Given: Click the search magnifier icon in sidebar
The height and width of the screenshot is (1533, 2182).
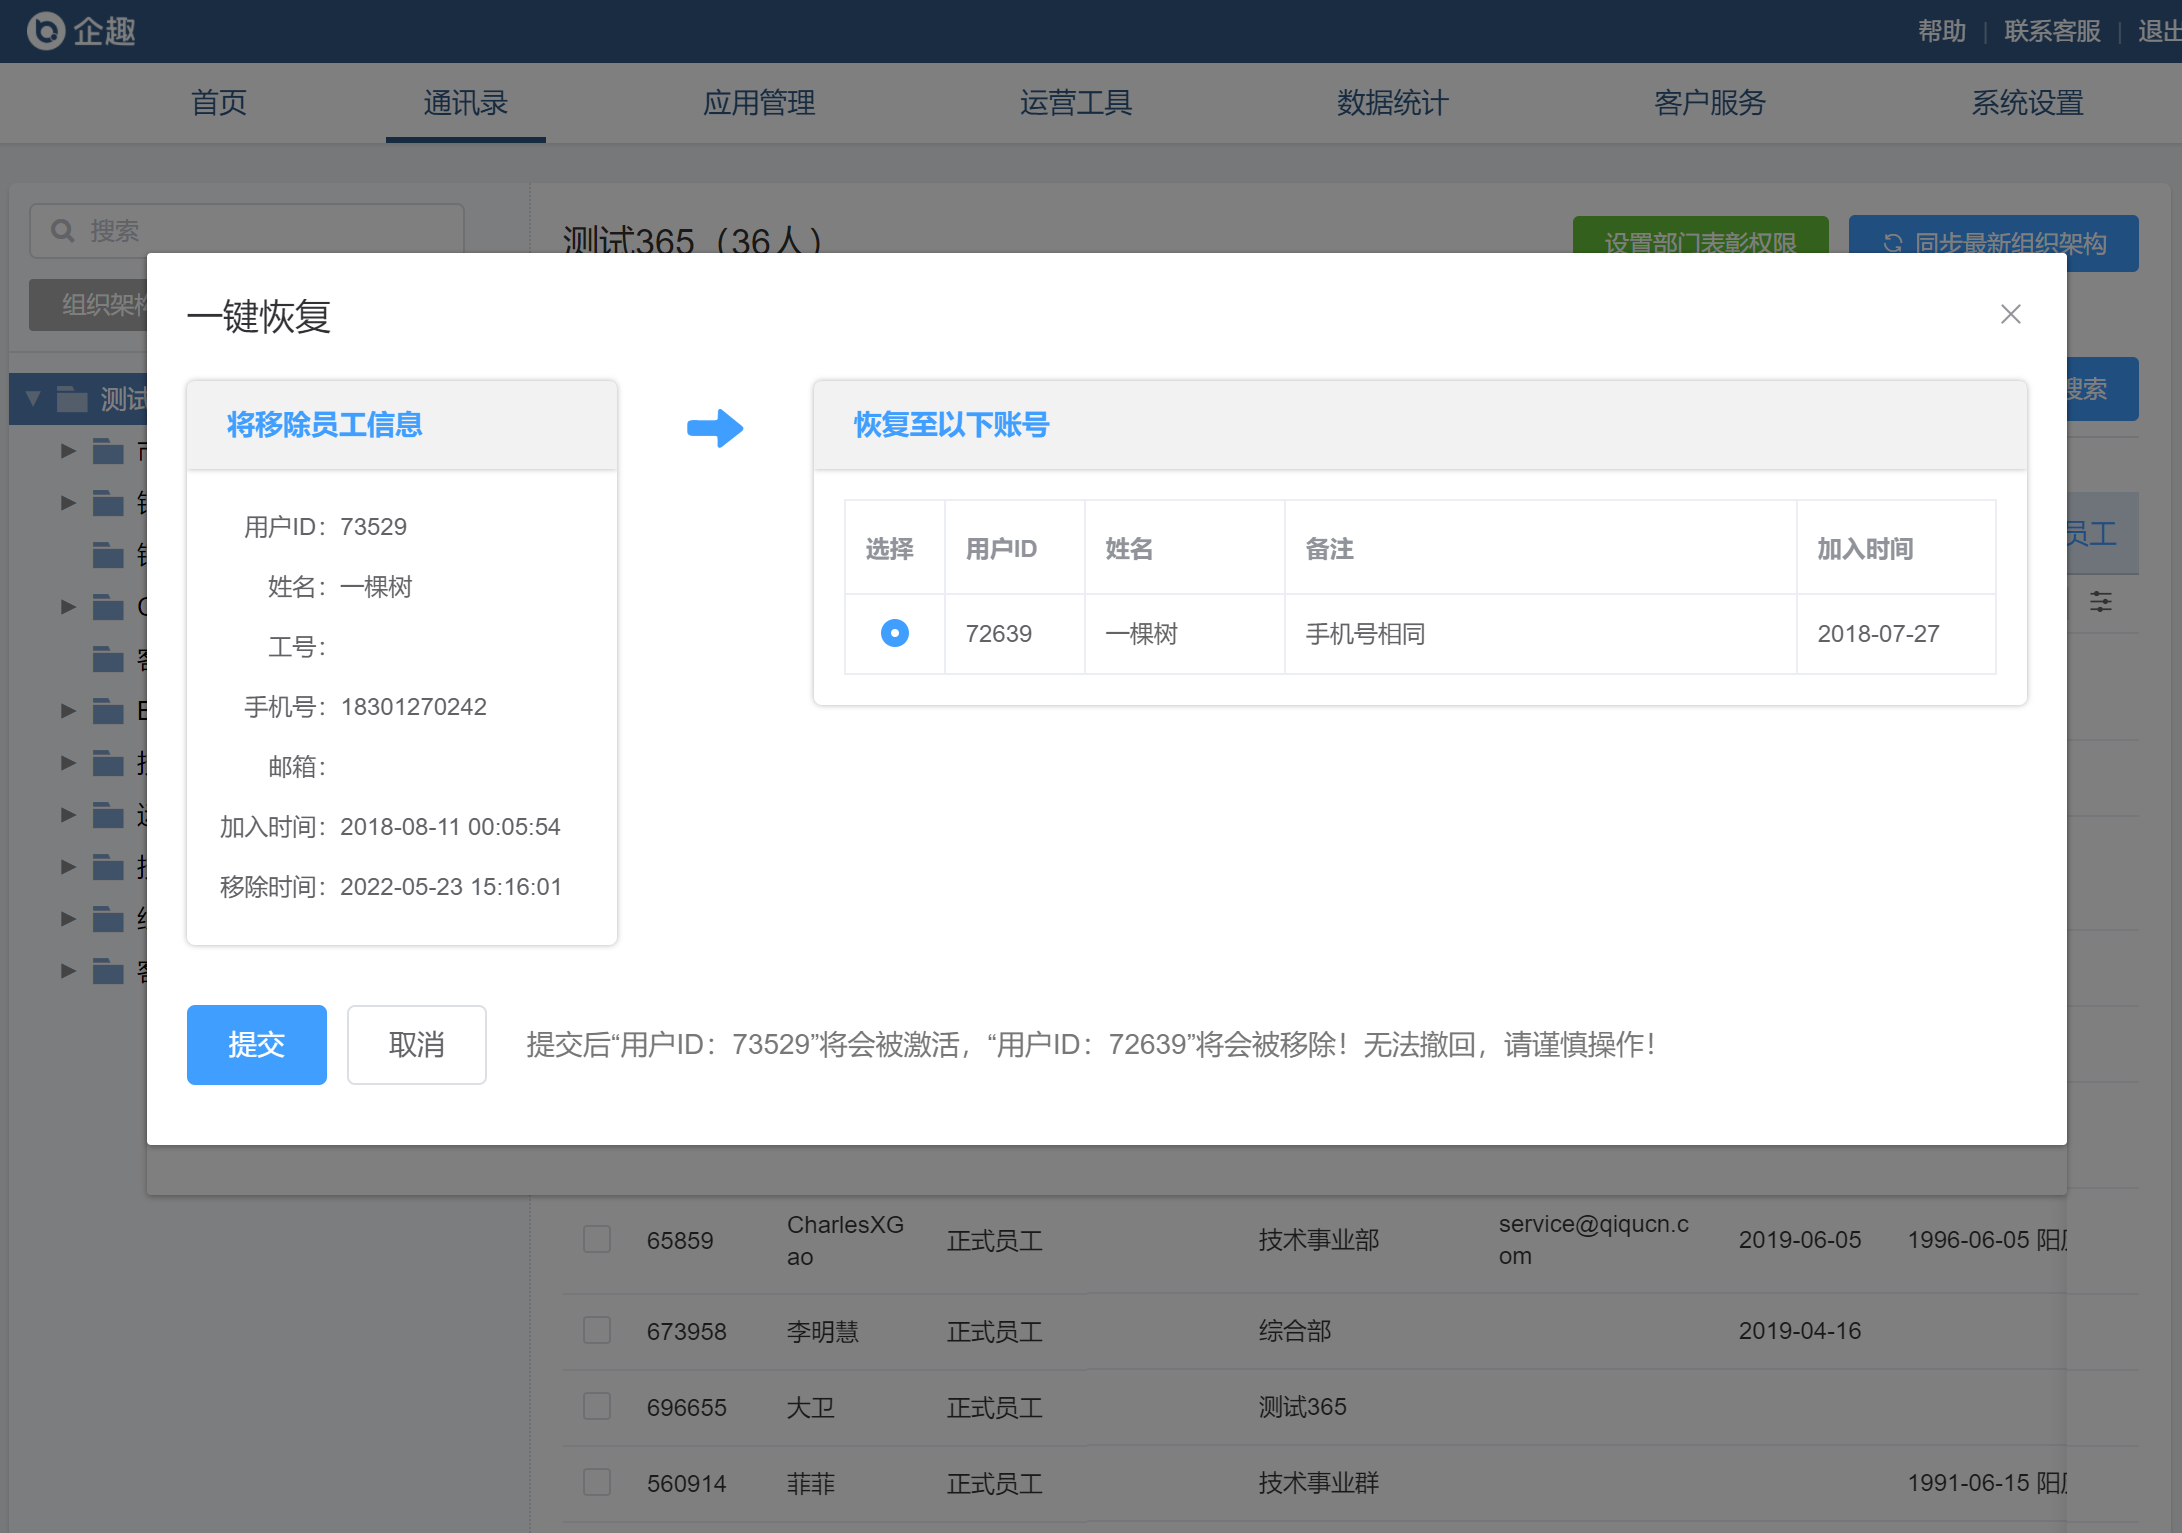Looking at the screenshot, I should (x=63, y=231).
